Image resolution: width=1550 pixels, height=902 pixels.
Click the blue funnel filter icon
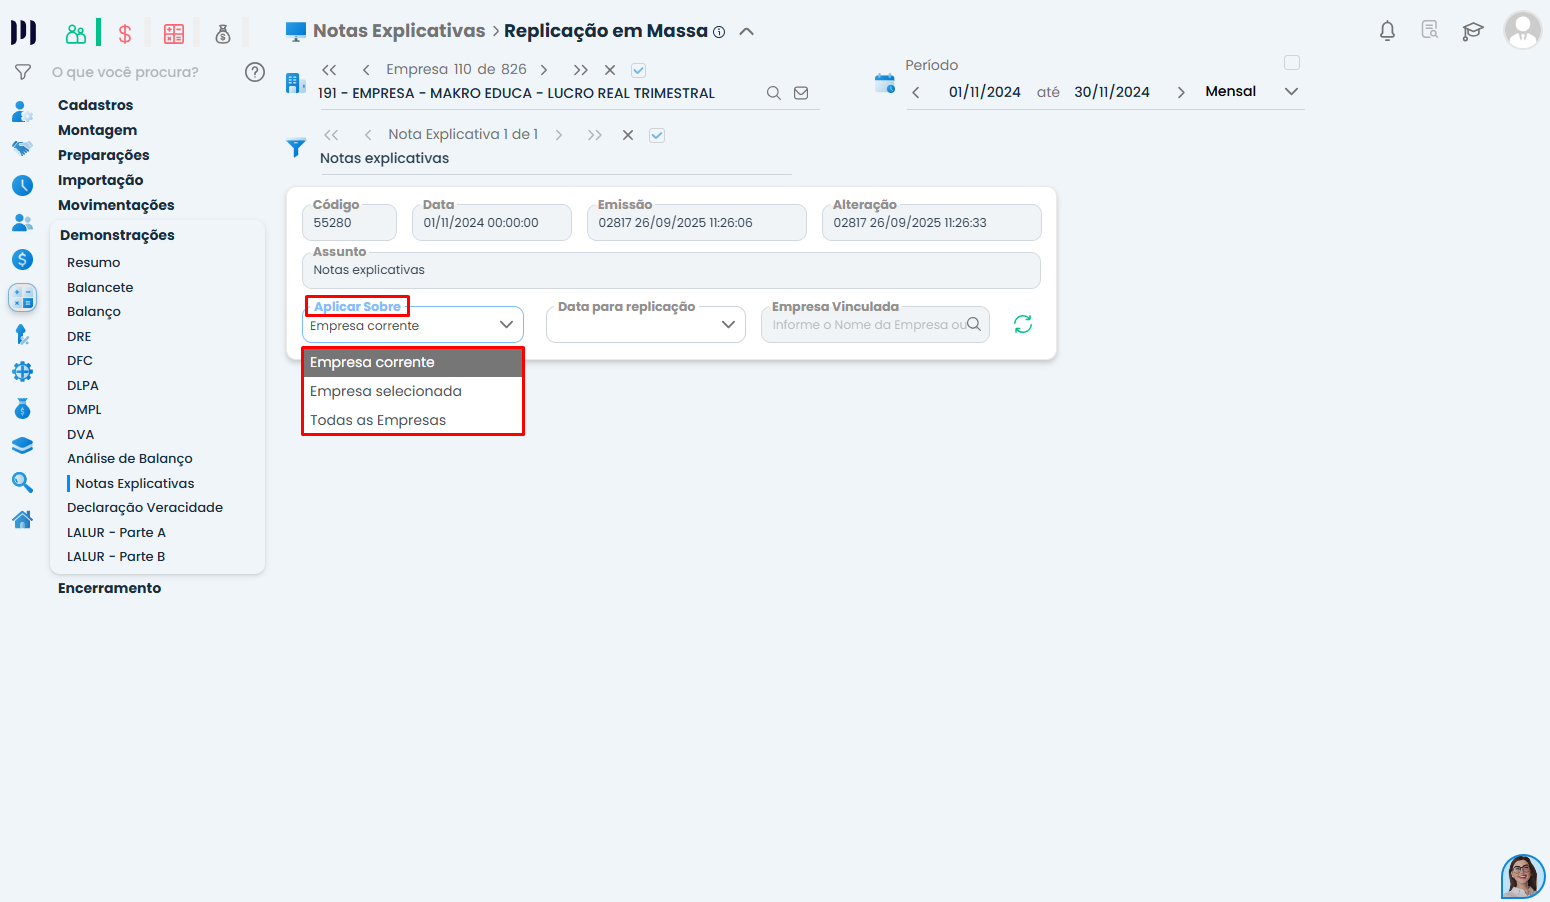(x=296, y=148)
